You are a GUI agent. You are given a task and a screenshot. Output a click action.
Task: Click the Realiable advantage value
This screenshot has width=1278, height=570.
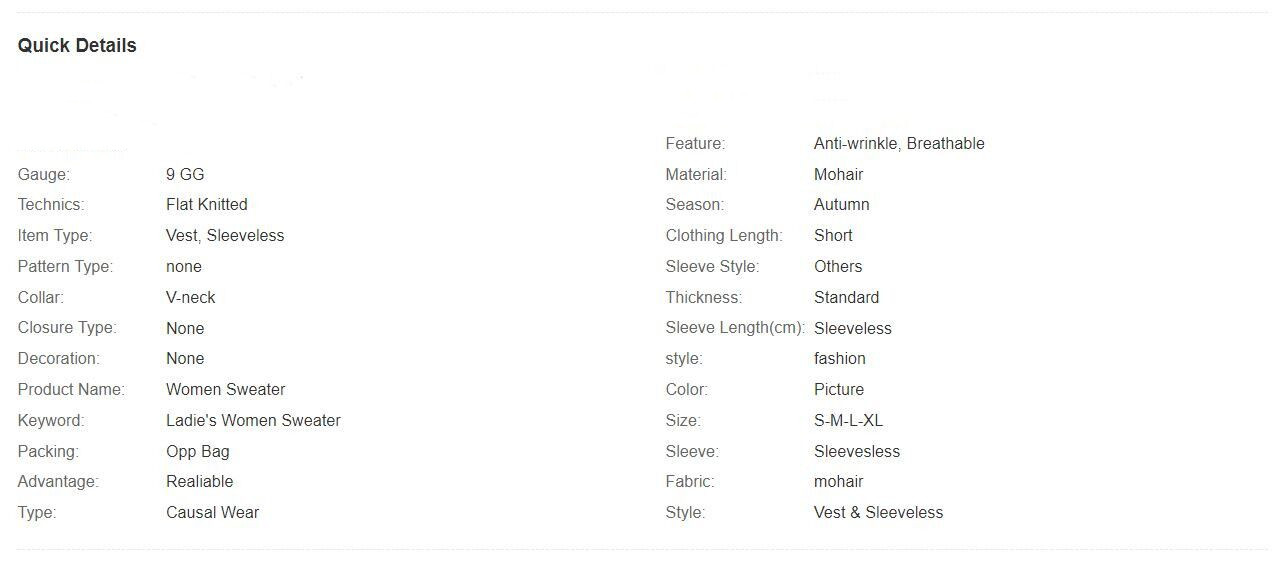(x=200, y=481)
